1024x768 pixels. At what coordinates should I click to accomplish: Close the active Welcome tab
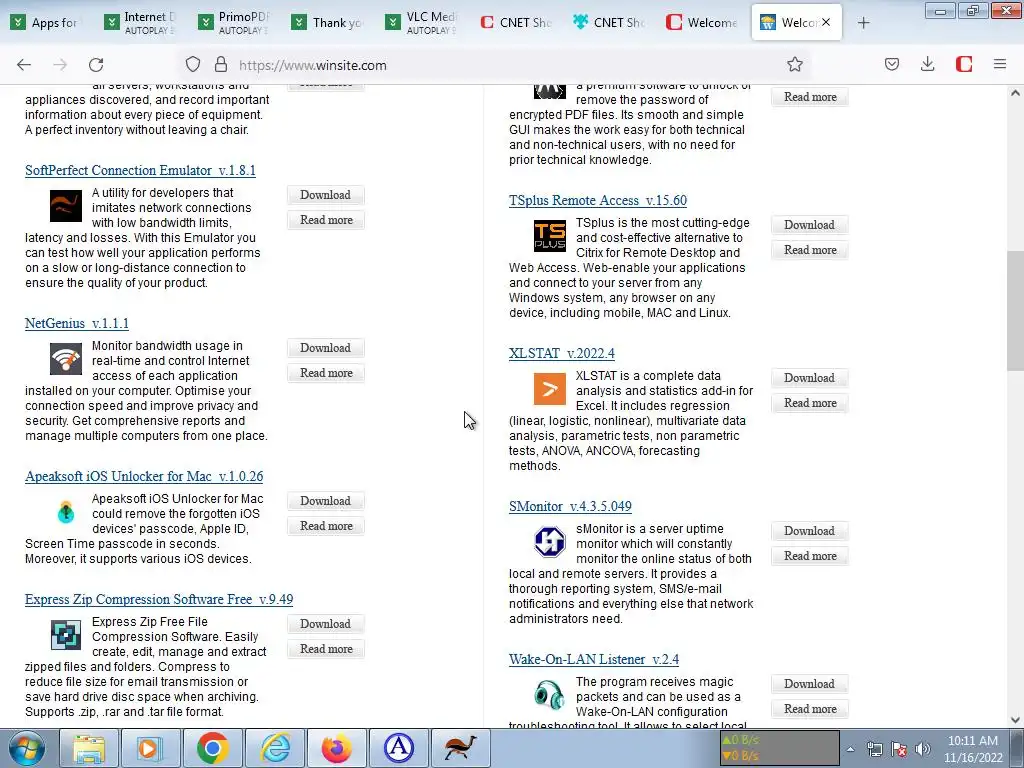pos(826,22)
